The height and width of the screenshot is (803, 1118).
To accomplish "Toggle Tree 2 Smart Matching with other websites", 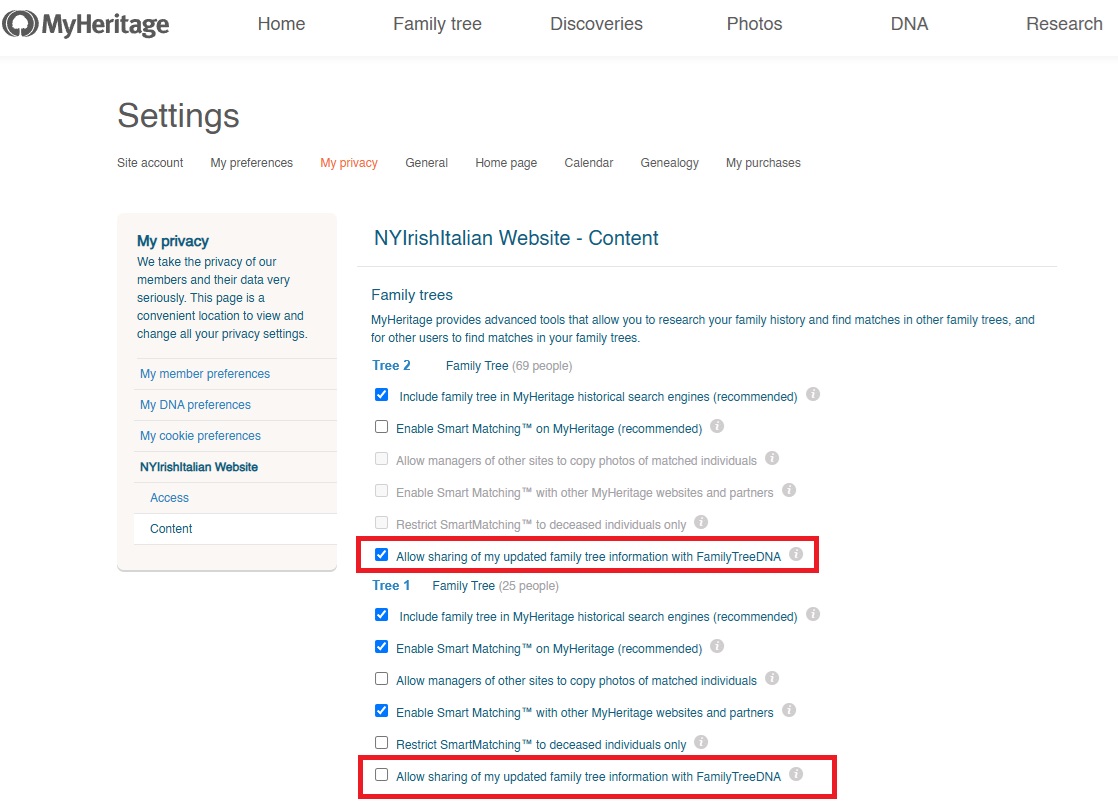I will pos(381,491).
